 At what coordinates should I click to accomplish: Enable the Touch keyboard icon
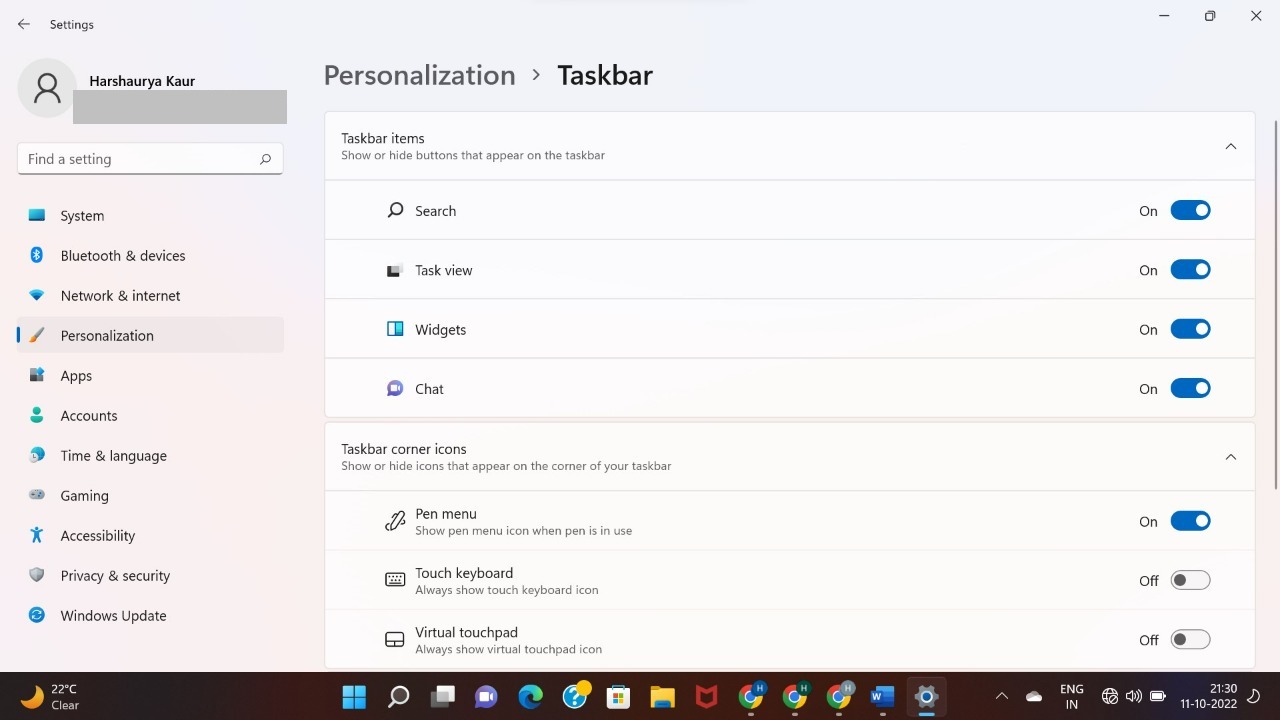tap(1190, 580)
